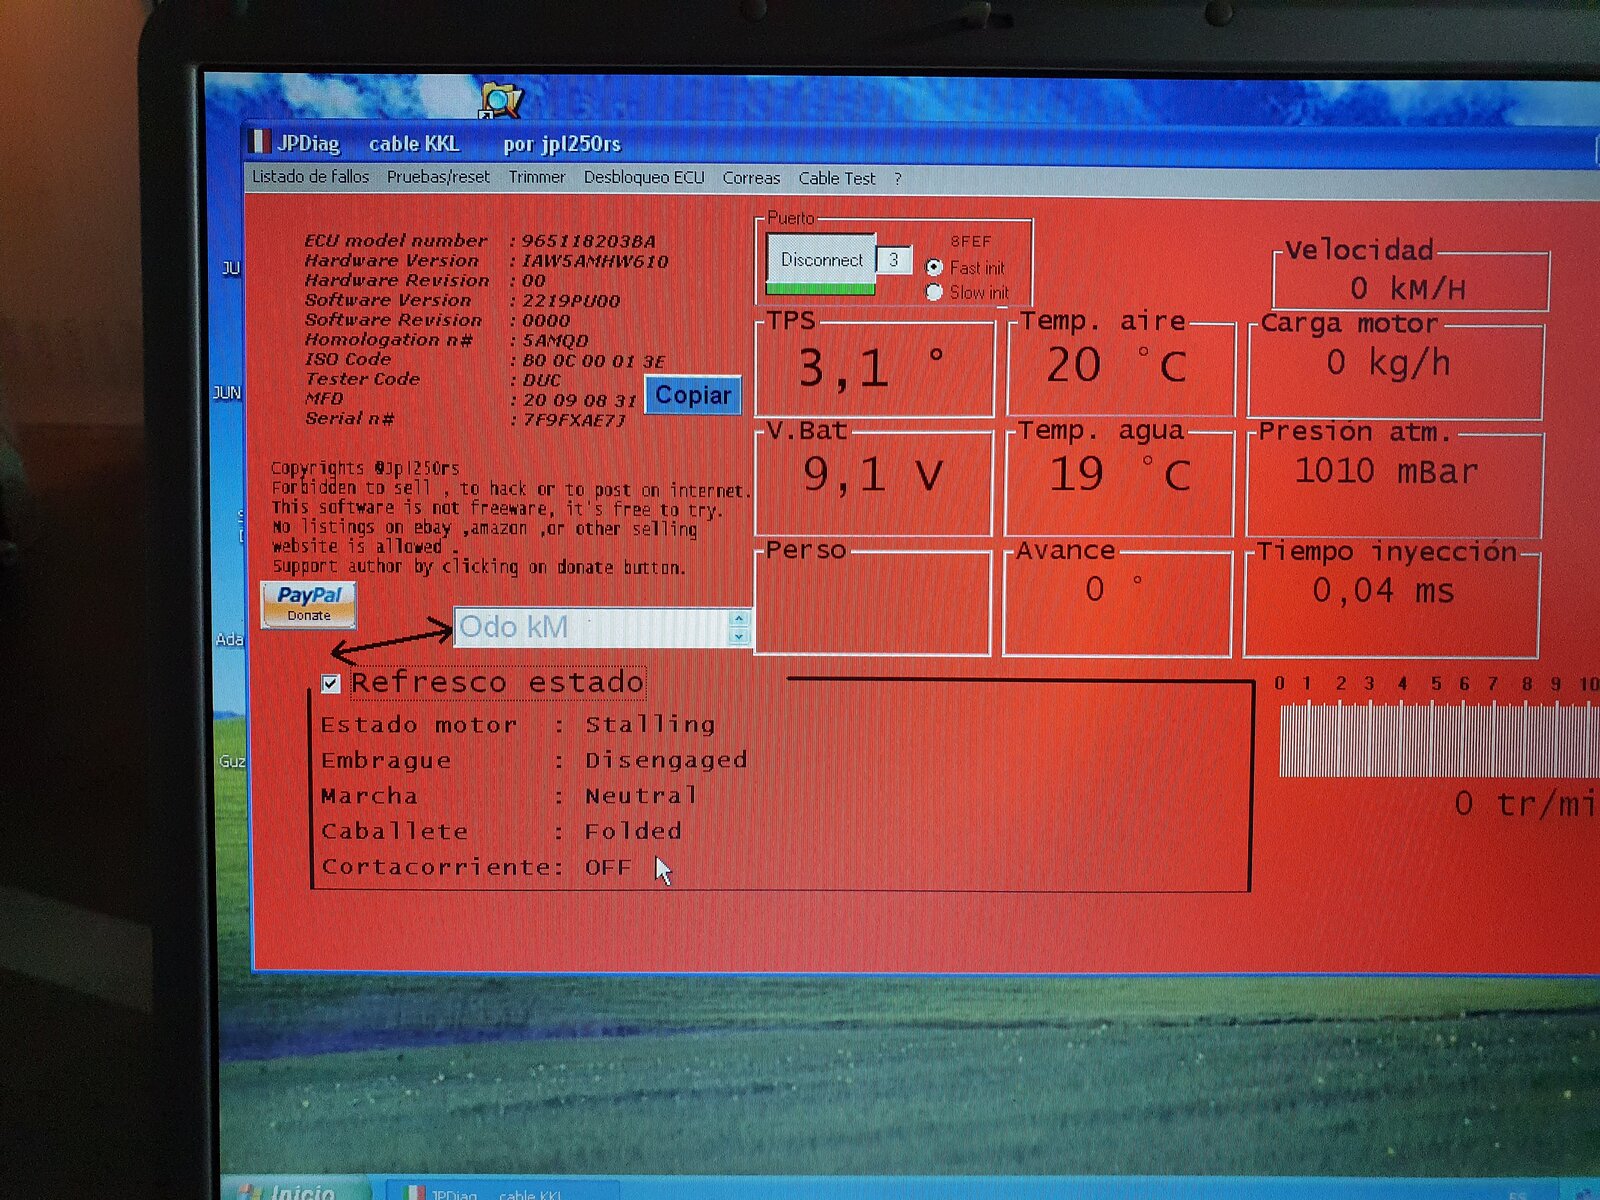This screenshot has height=1200, width=1600.
Task: Open the Cable Test menu
Action: (x=836, y=178)
